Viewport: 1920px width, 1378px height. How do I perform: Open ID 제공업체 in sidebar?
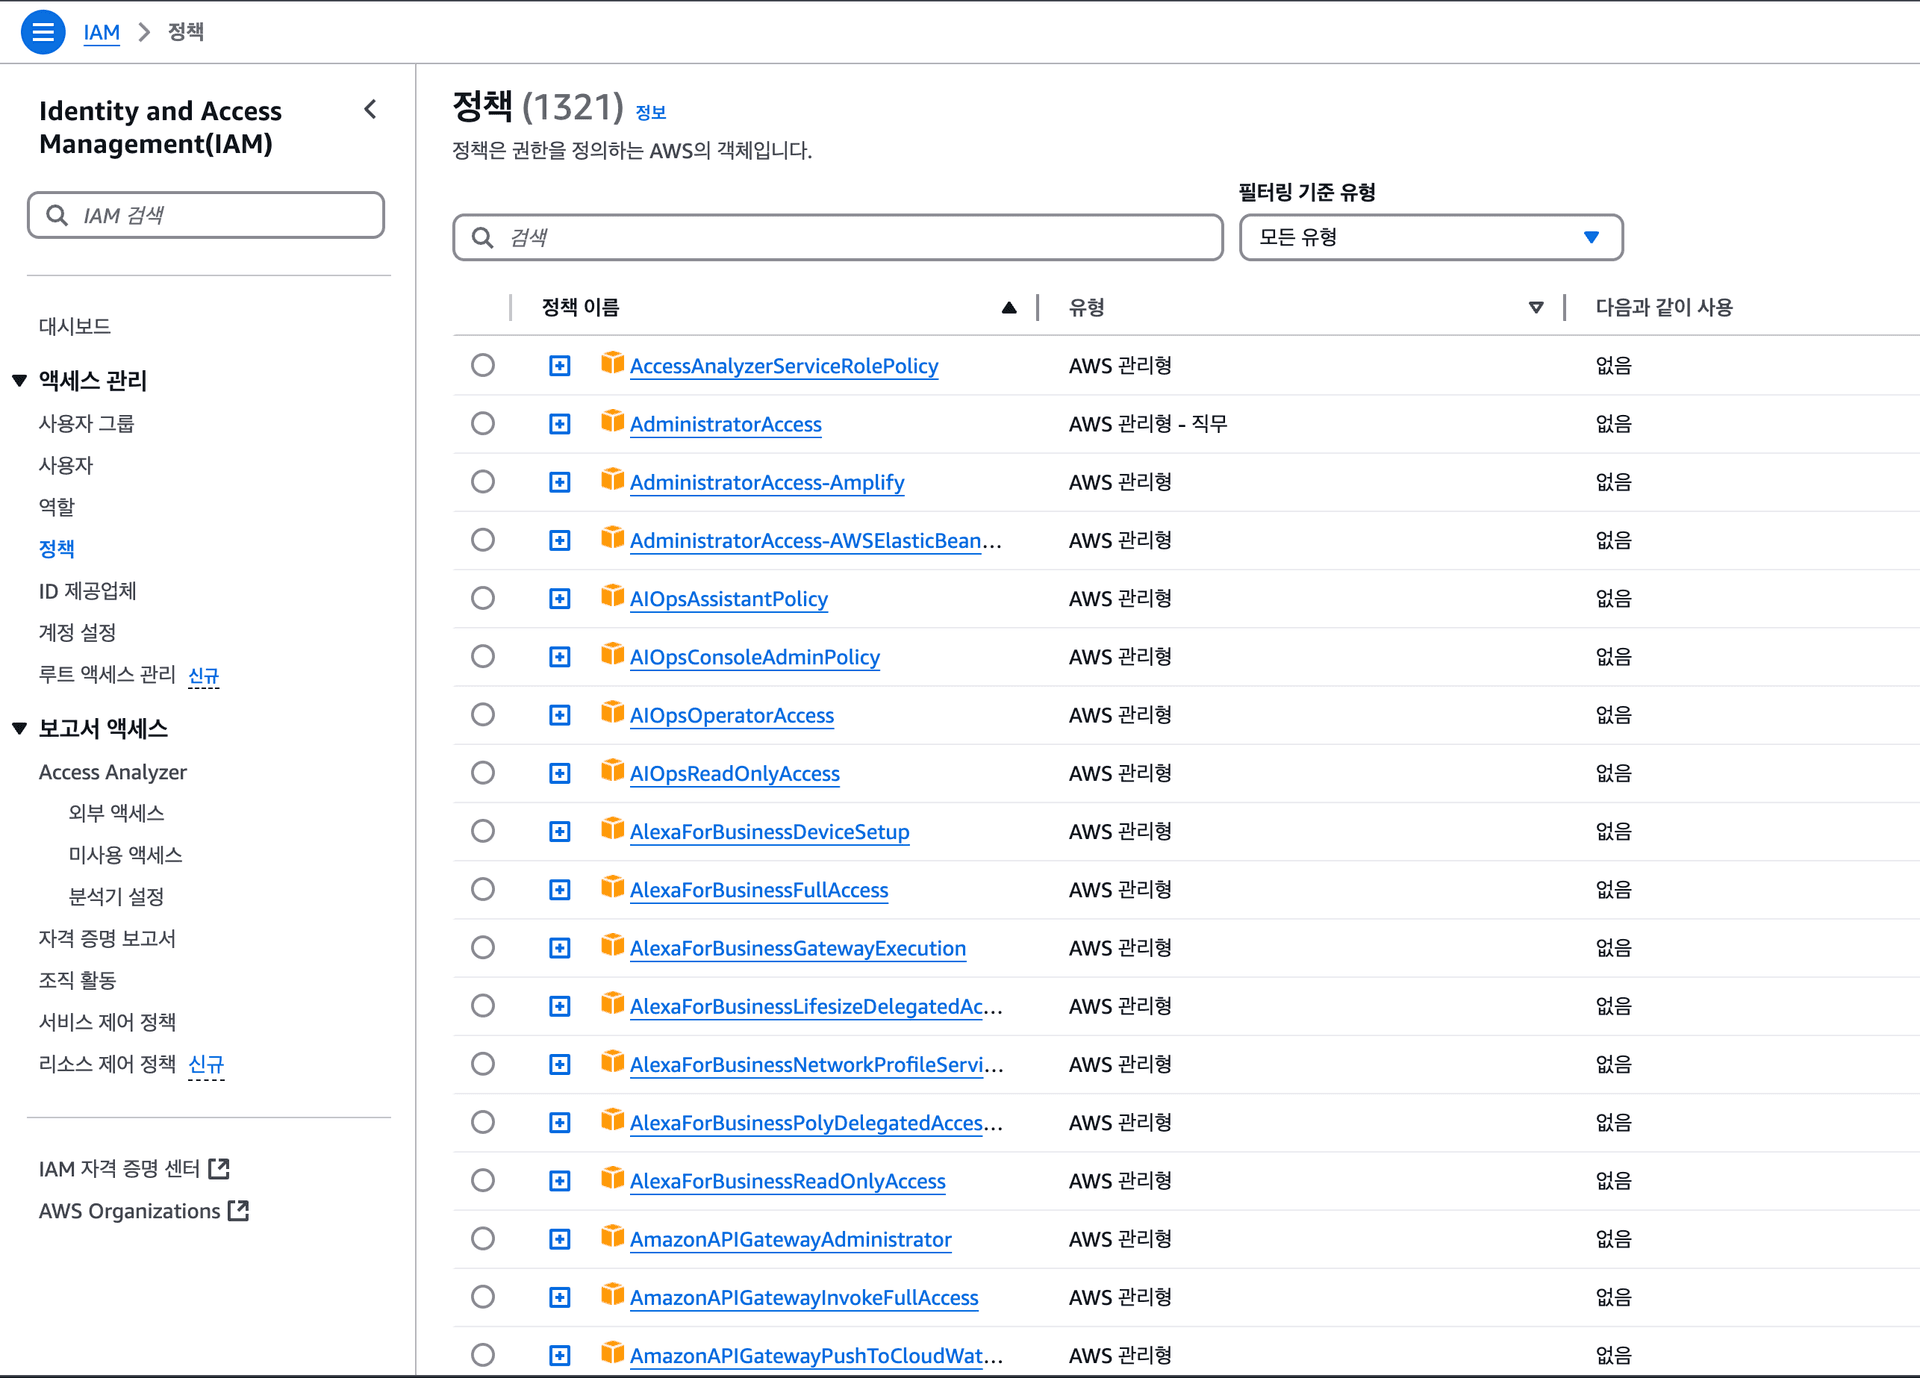point(88,591)
